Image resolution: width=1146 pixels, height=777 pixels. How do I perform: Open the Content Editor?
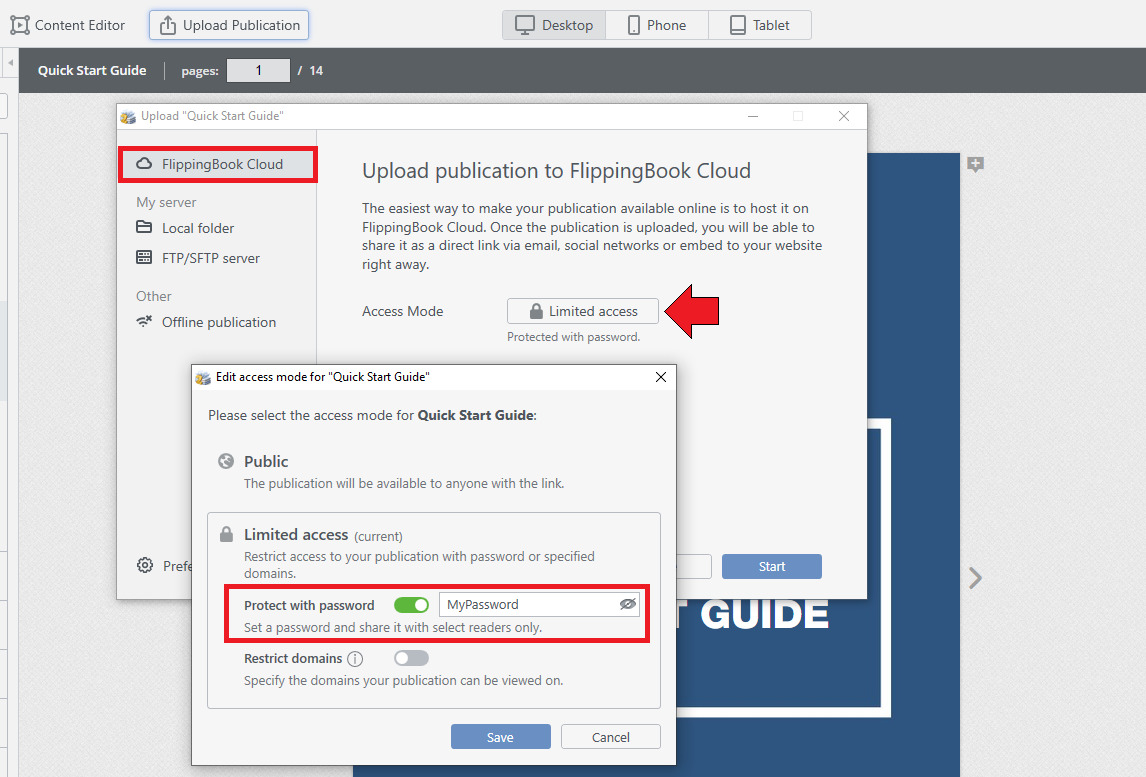coord(68,25)
